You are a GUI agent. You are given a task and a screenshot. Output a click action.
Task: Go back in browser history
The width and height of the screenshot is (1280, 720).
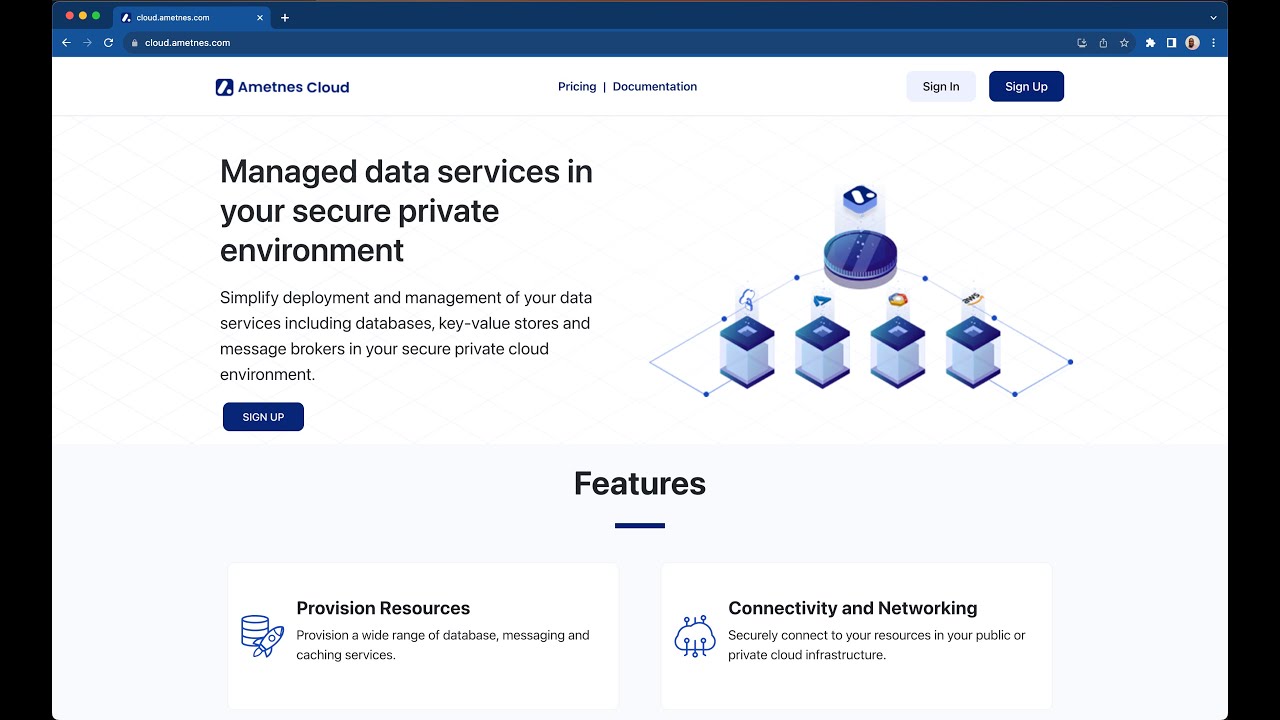pos(66,43)
